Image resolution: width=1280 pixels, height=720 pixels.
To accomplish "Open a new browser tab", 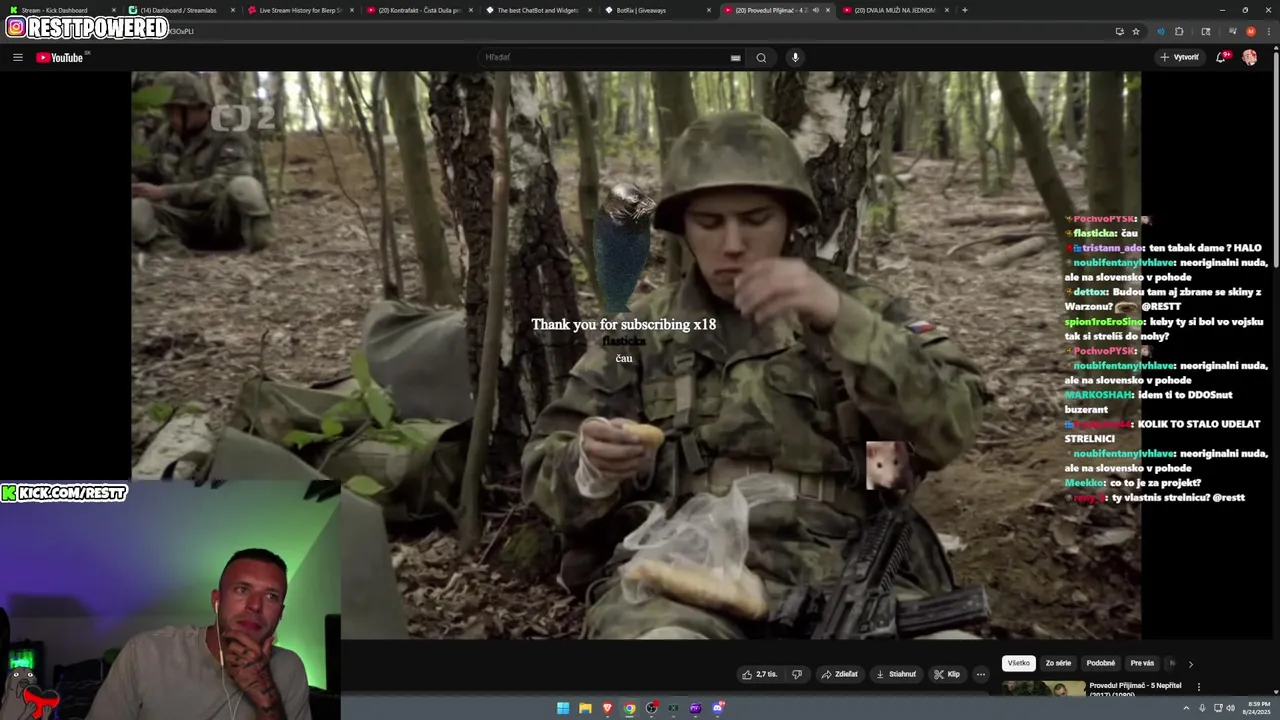I will [964, 10].
